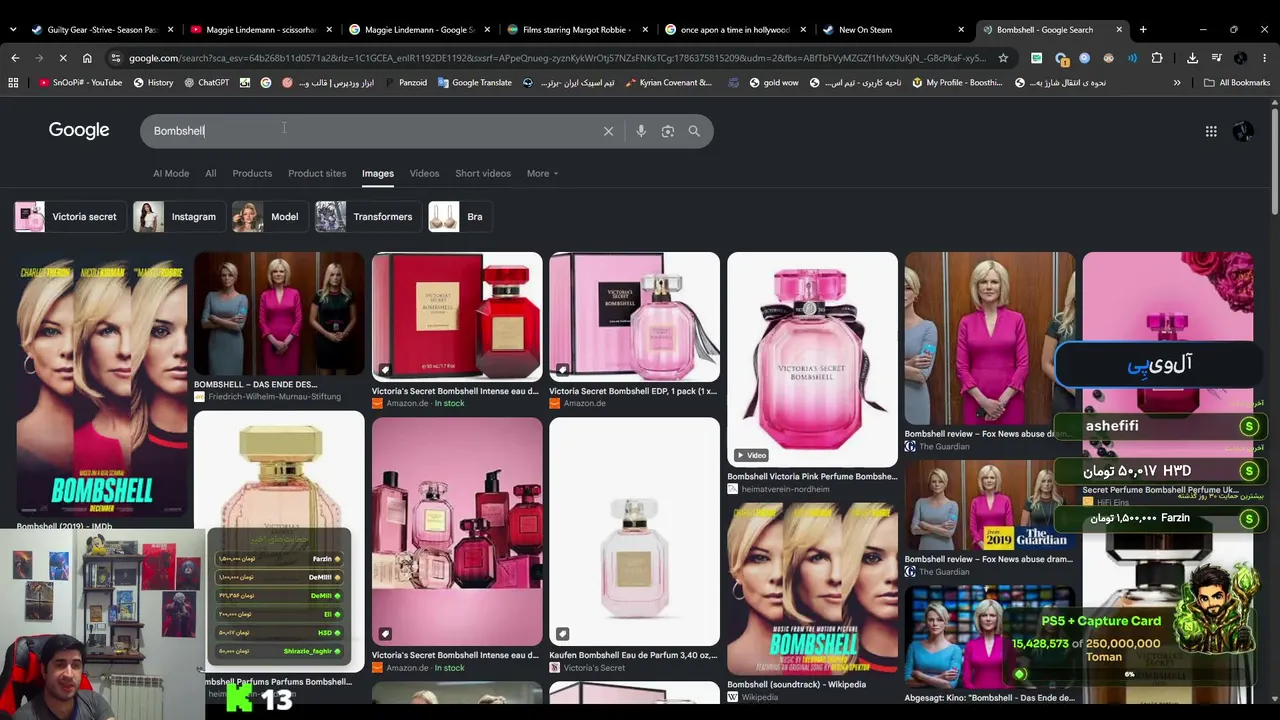
Task: Open the My Profile - Boosthi bookmark
Action: [957, 83]
